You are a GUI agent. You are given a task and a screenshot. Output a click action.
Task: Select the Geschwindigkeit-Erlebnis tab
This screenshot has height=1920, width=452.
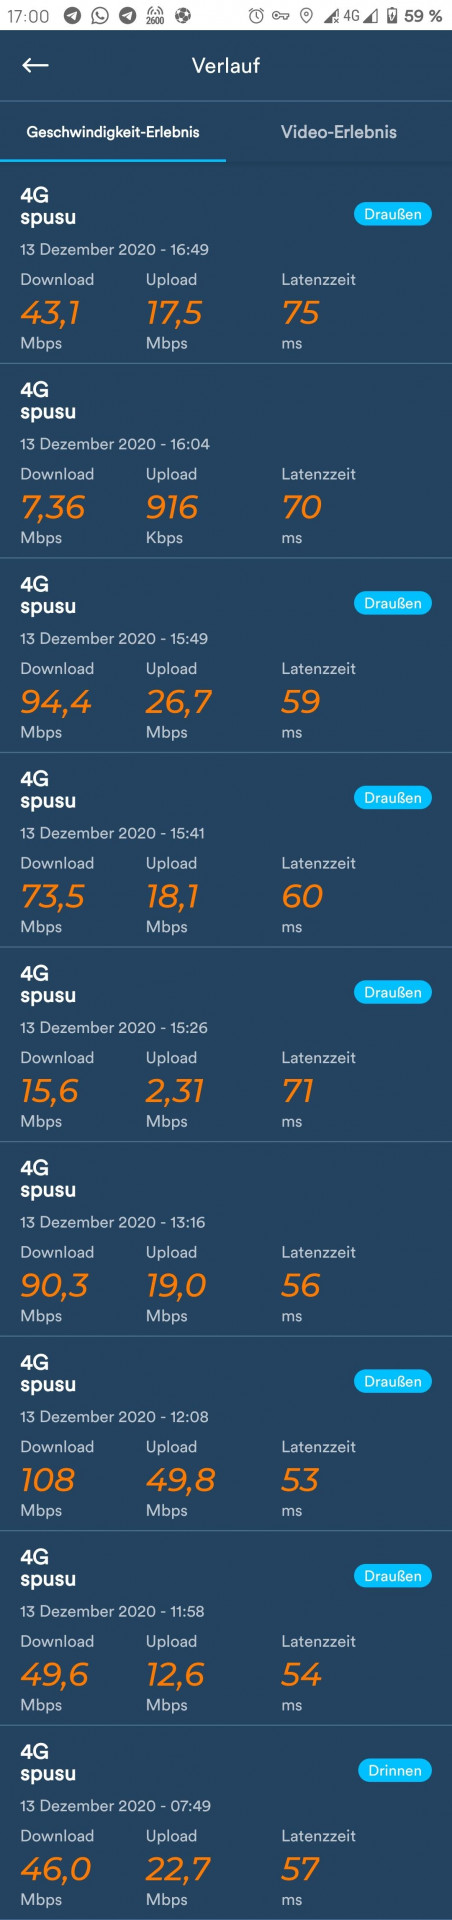click(113, 132)
